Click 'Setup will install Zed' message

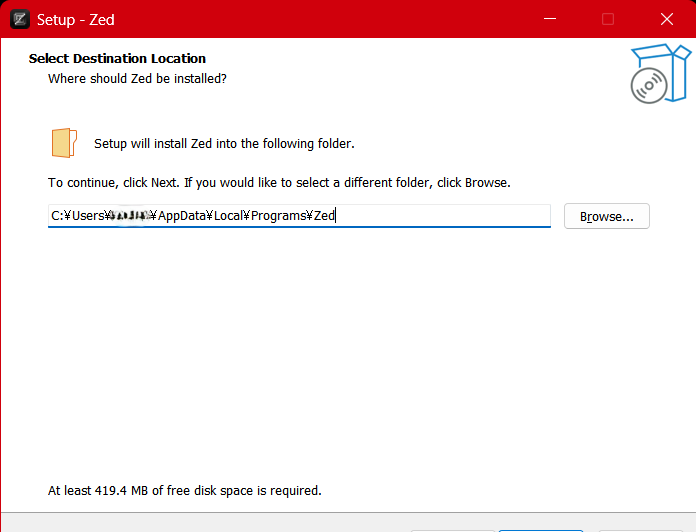[224, 144]
